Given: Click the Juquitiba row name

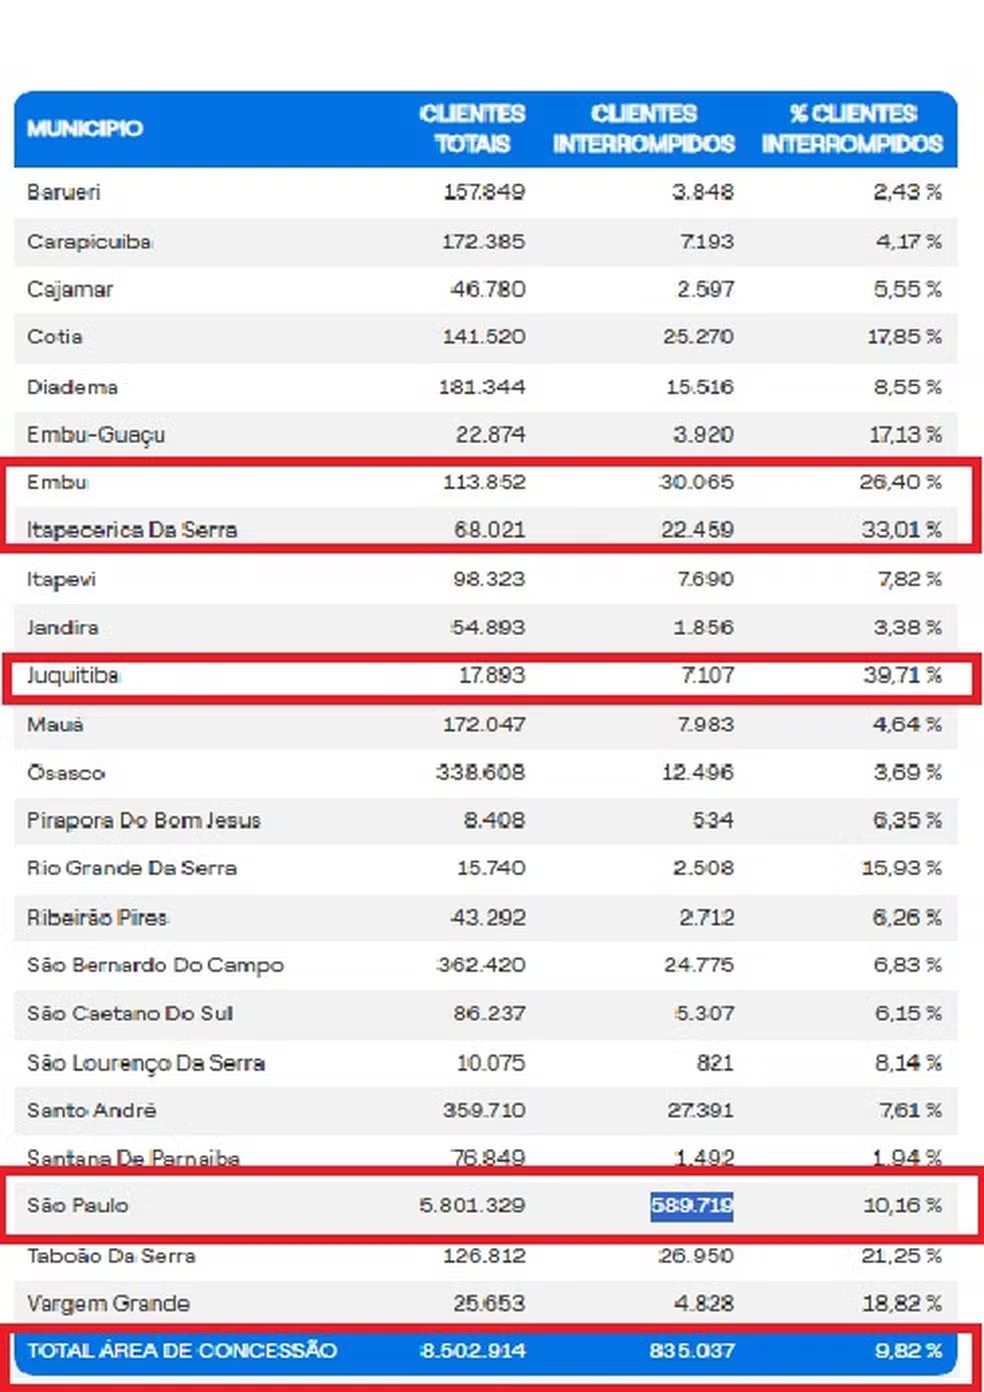Looking at the screenshot, I should [x=73, y=675].
